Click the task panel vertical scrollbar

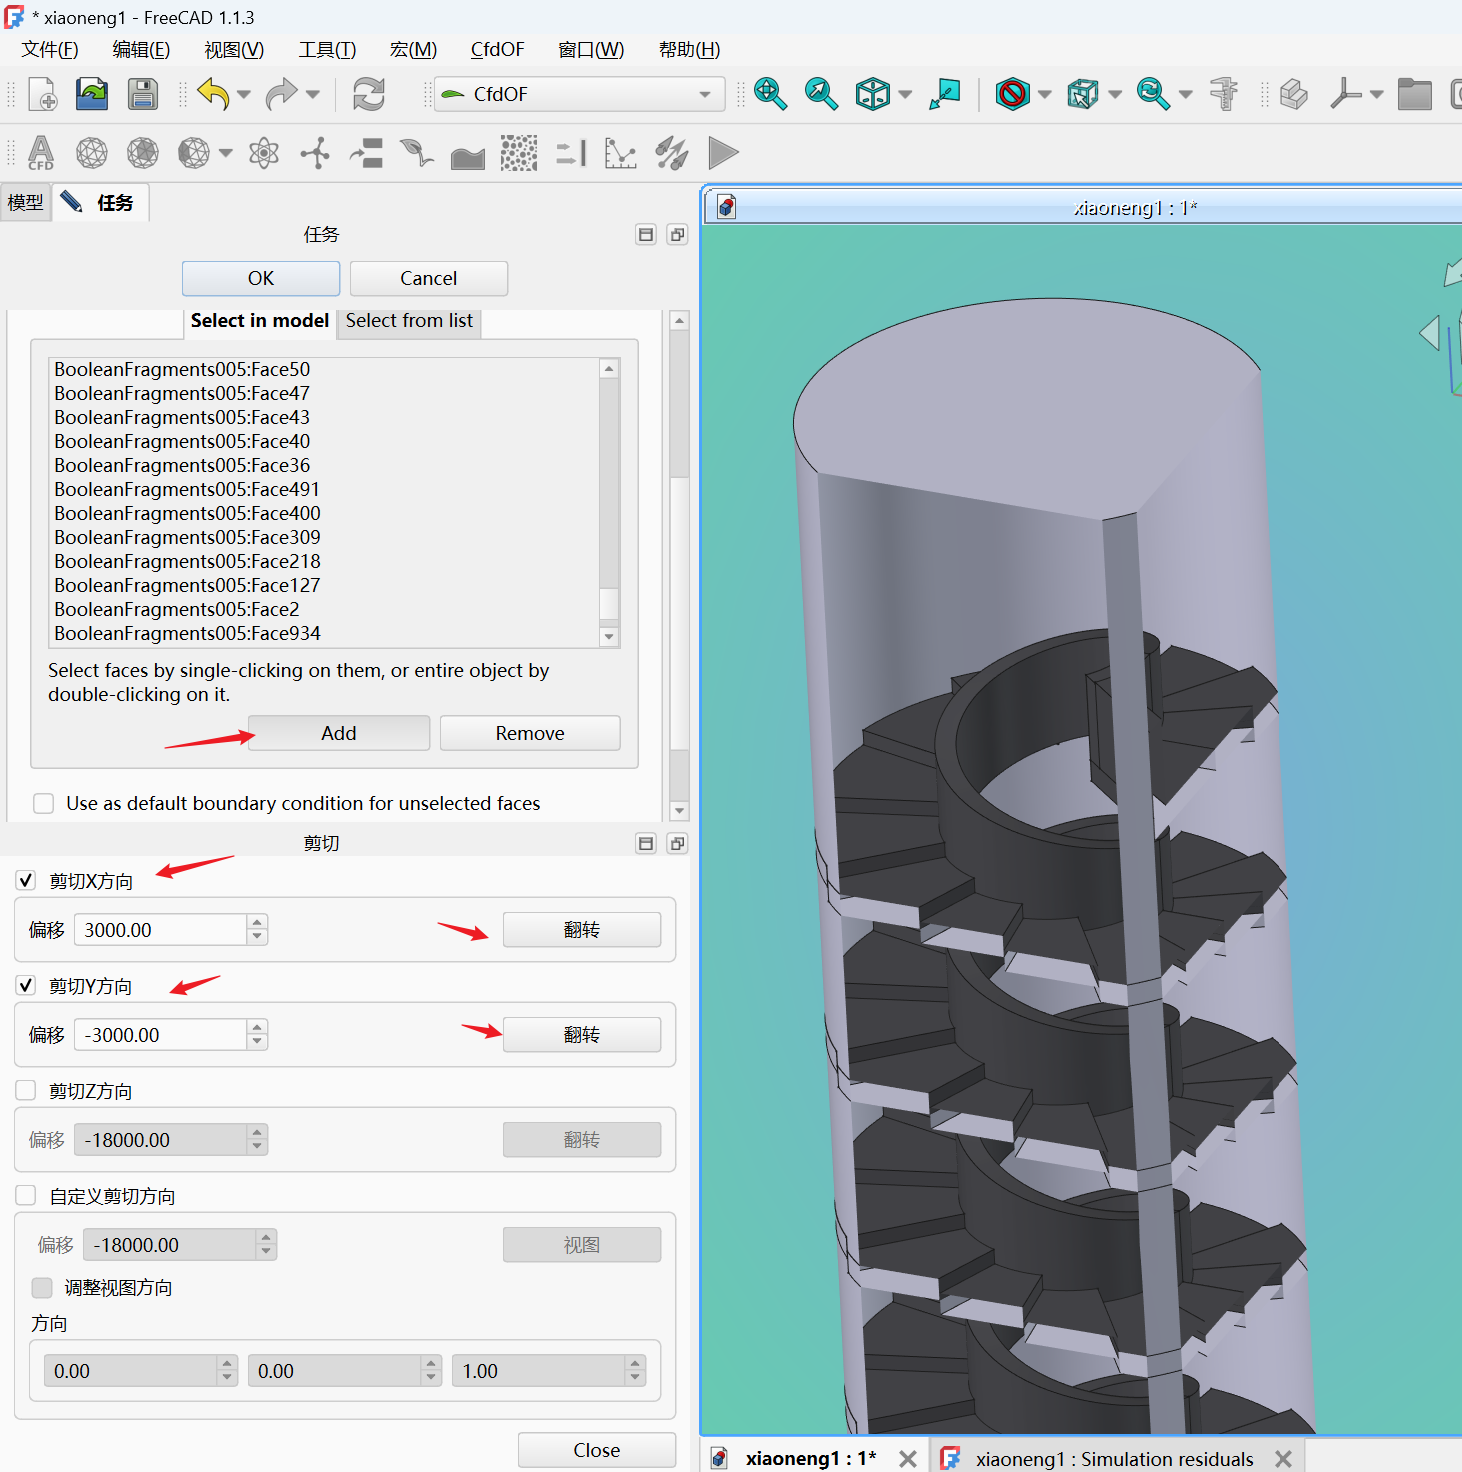coord(679,565)
